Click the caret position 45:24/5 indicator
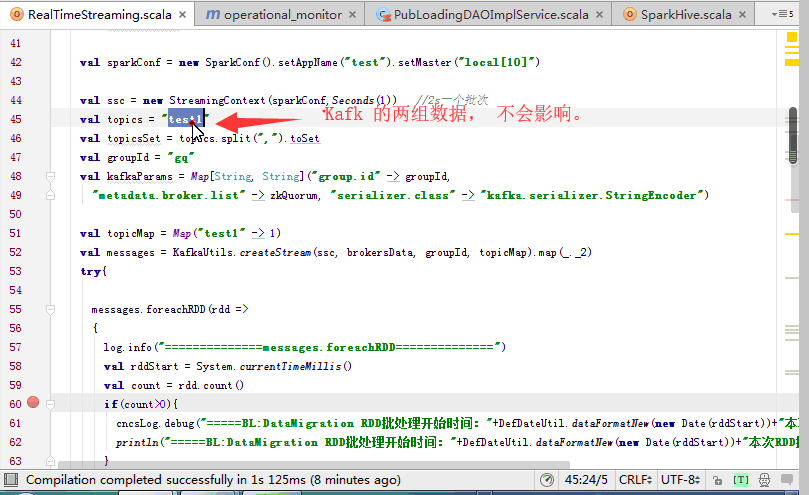The image size is (809, 495). (x=585, y=480)
